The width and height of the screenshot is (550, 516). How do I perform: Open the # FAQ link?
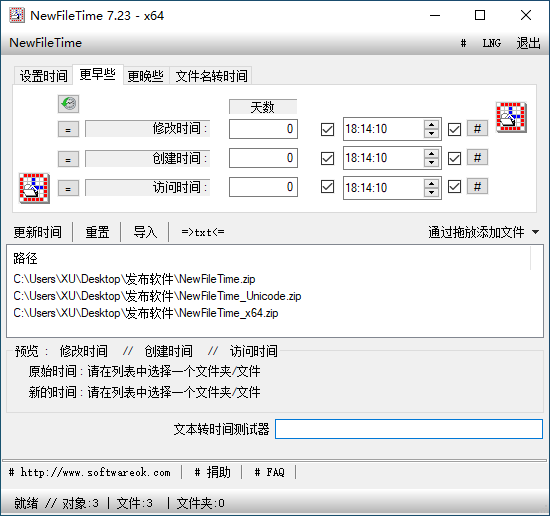[269, 473]
